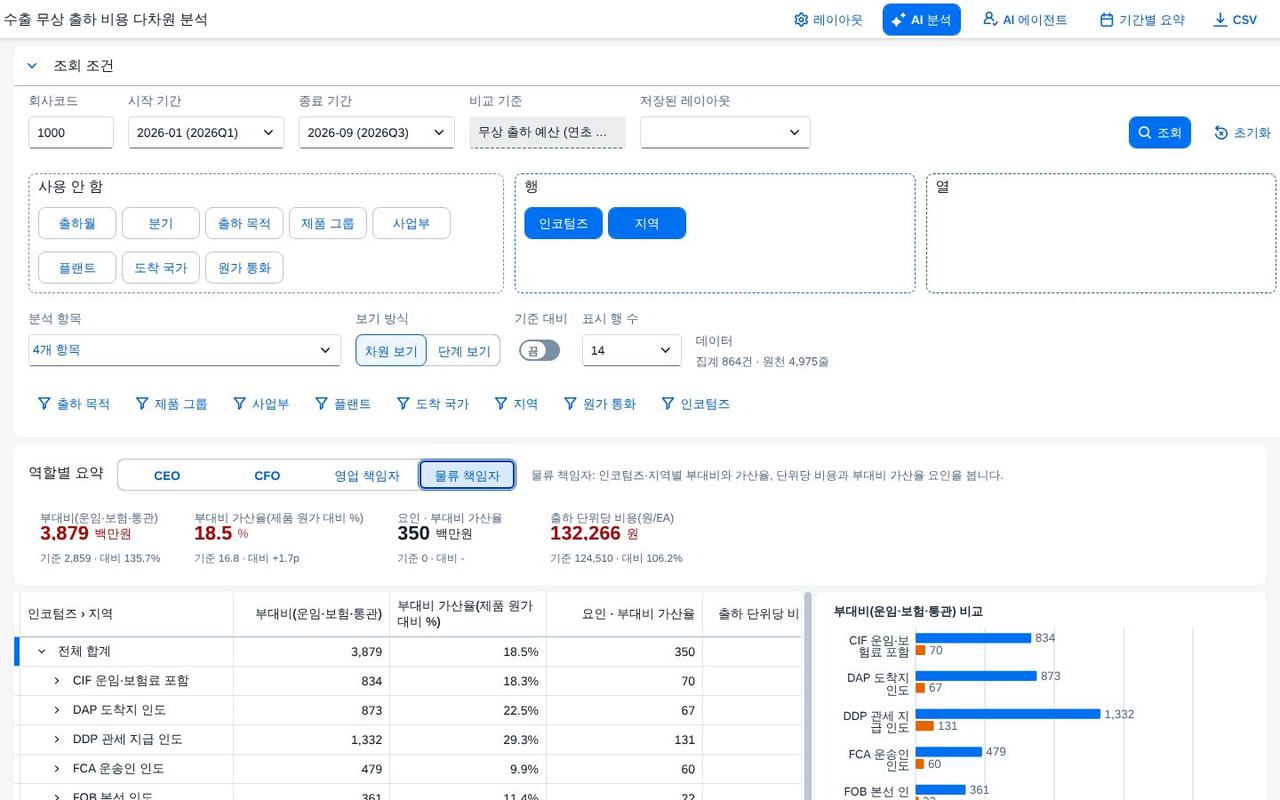
Task: Click the magnifier icon on 조회 button
Action: click(1145, 132)
